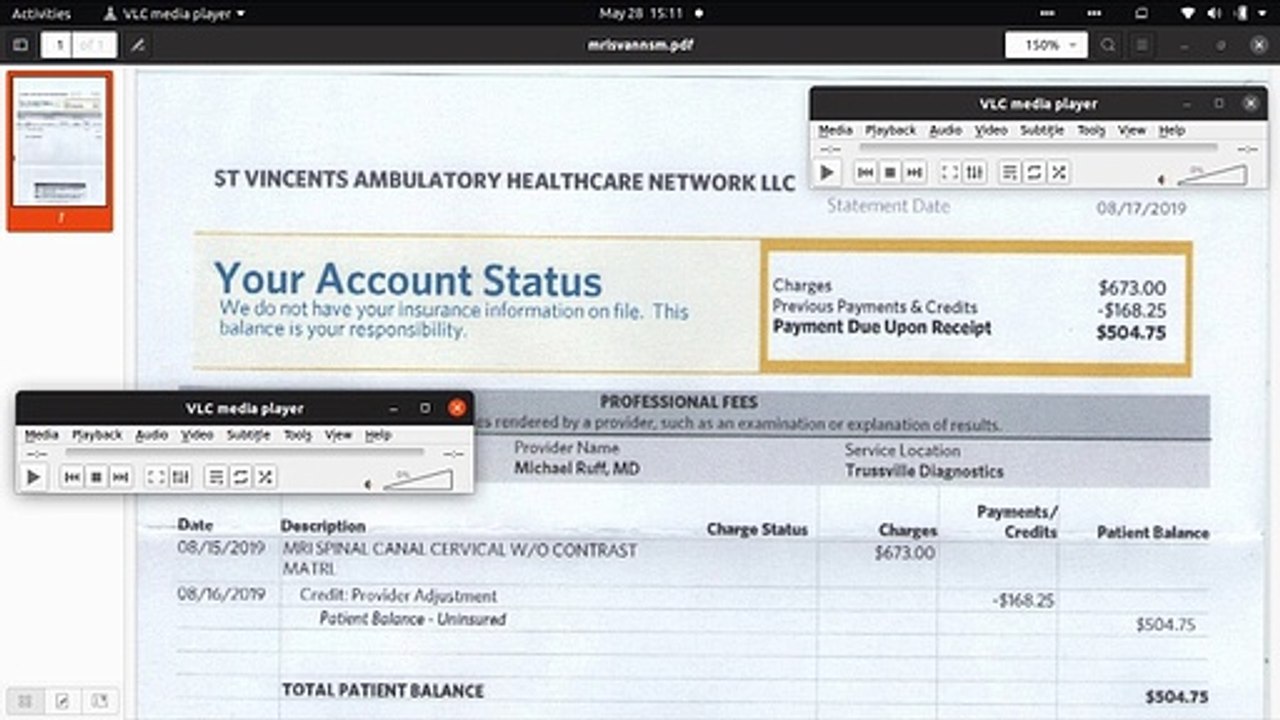Maximize the orange-close VLC window
This screenshot has width=1280, height=720.
tap(425, 408)
